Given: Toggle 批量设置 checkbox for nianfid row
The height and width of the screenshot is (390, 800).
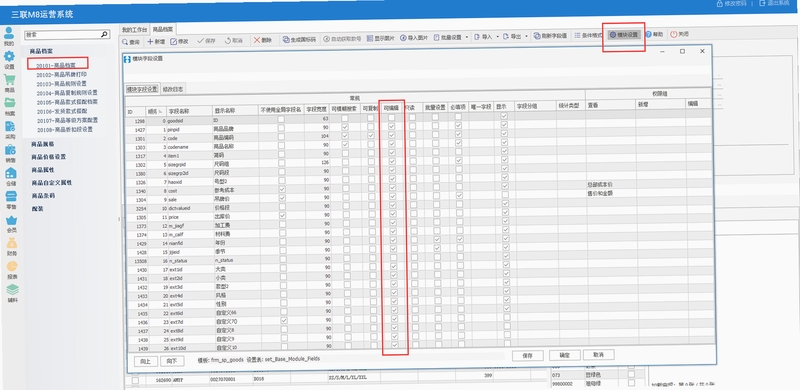Looking at the screenshot, I should pyautogui.click(x=437, y=239).
